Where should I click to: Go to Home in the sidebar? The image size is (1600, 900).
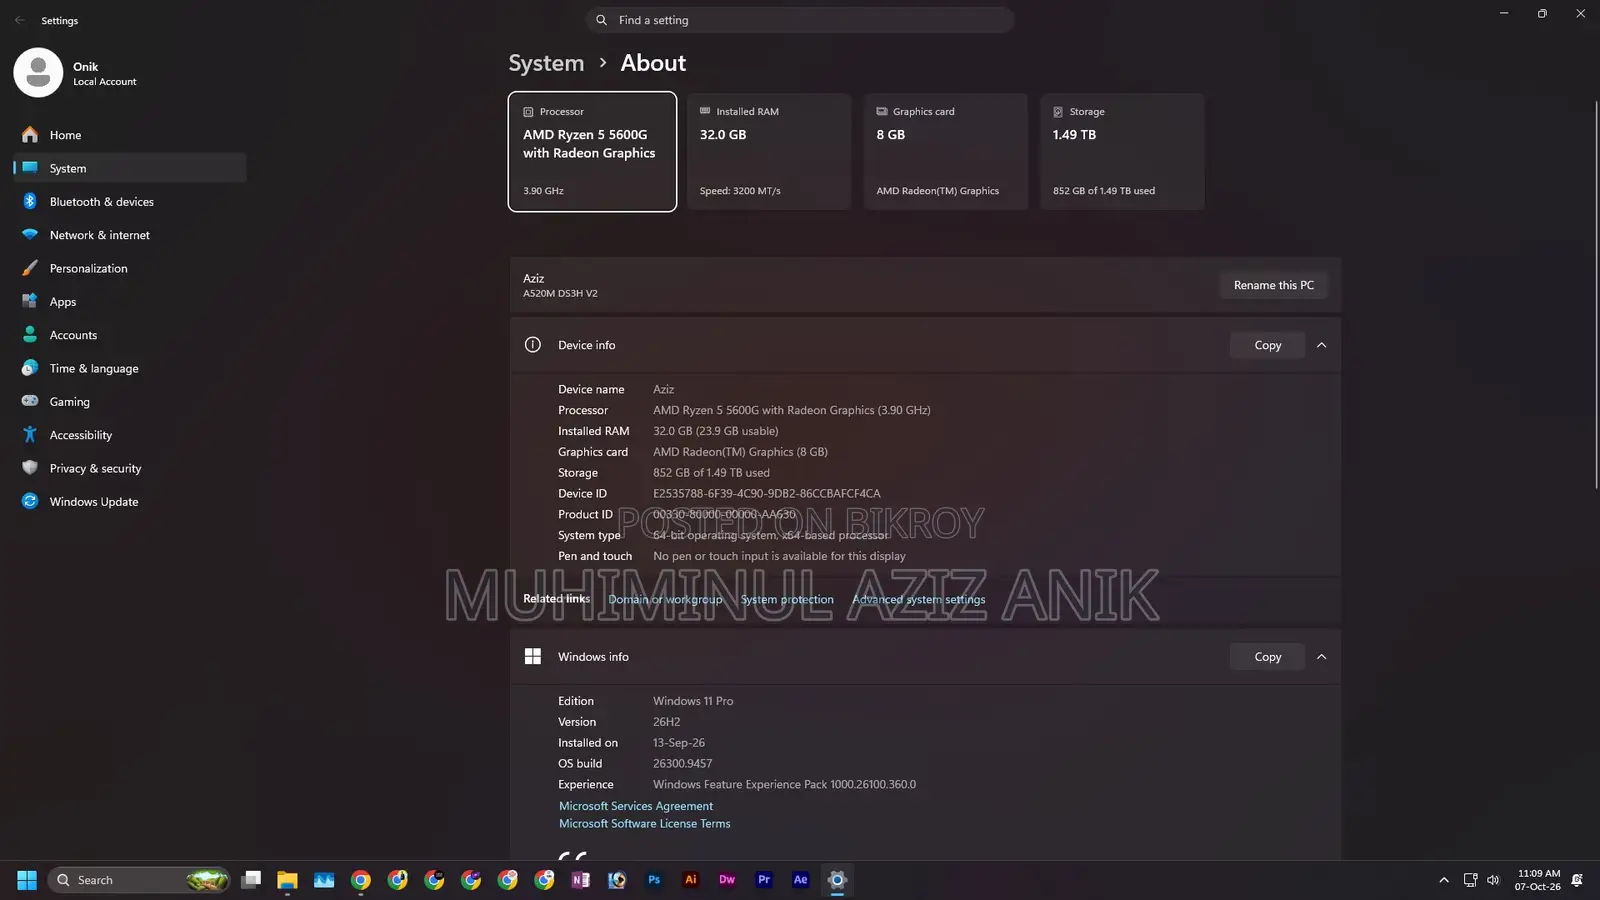[x=130, y=135]
